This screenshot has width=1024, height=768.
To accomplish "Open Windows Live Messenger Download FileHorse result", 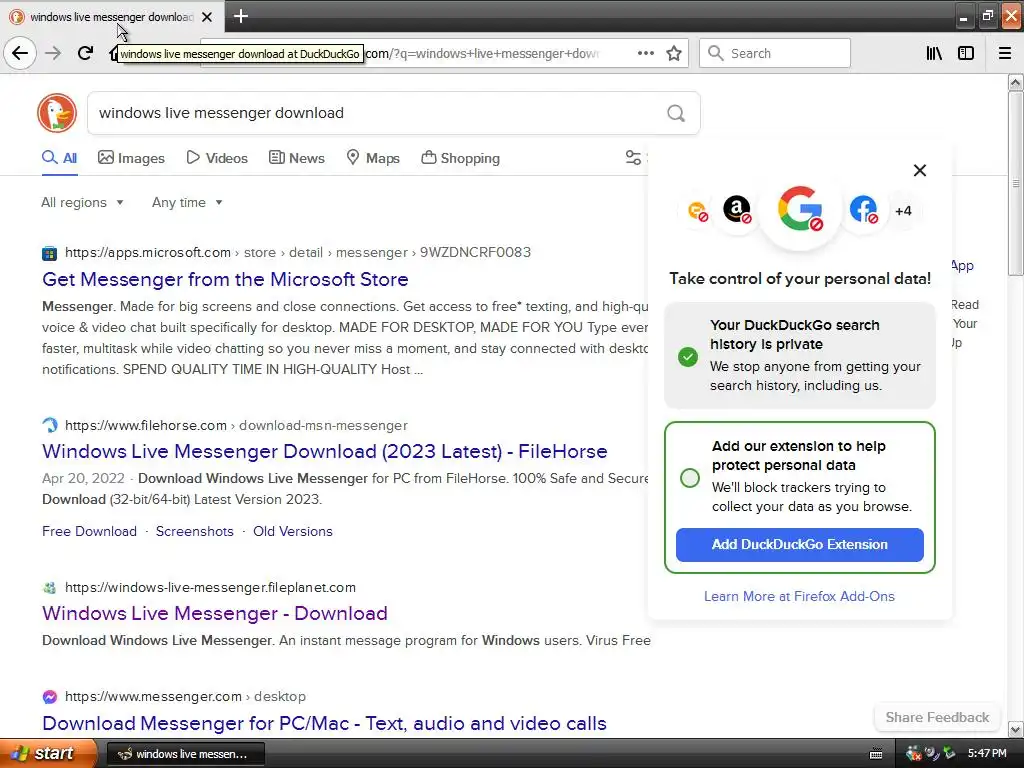I will pos(325,451).
